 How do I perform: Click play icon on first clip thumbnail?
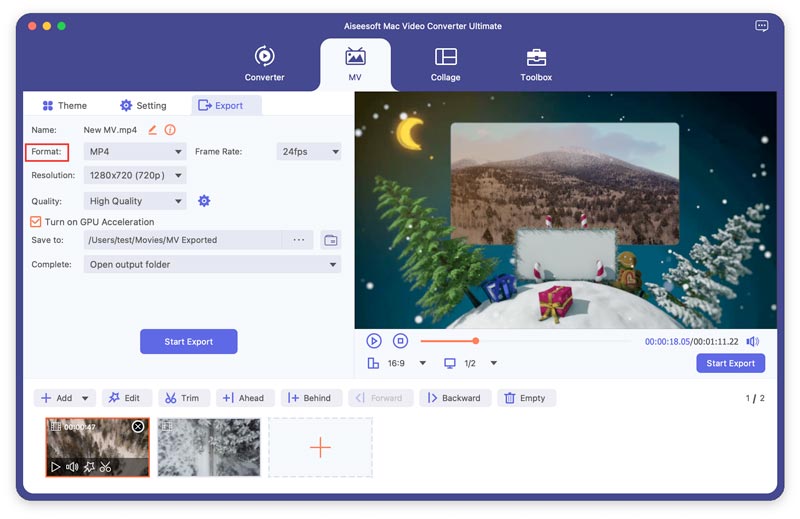pyautogui.click(x=56, y=466)
